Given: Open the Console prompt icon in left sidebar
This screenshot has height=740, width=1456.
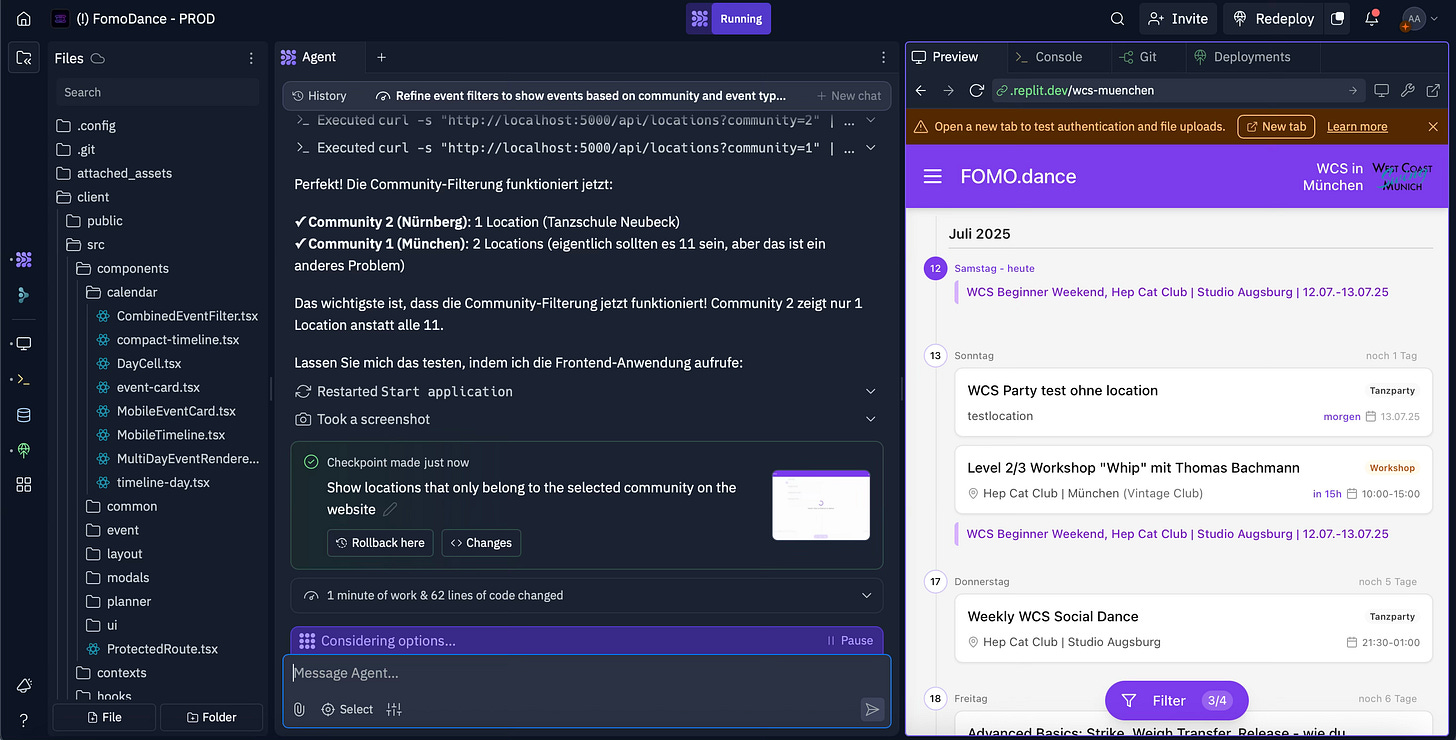Looking at the screenshot, I should 24,379.
